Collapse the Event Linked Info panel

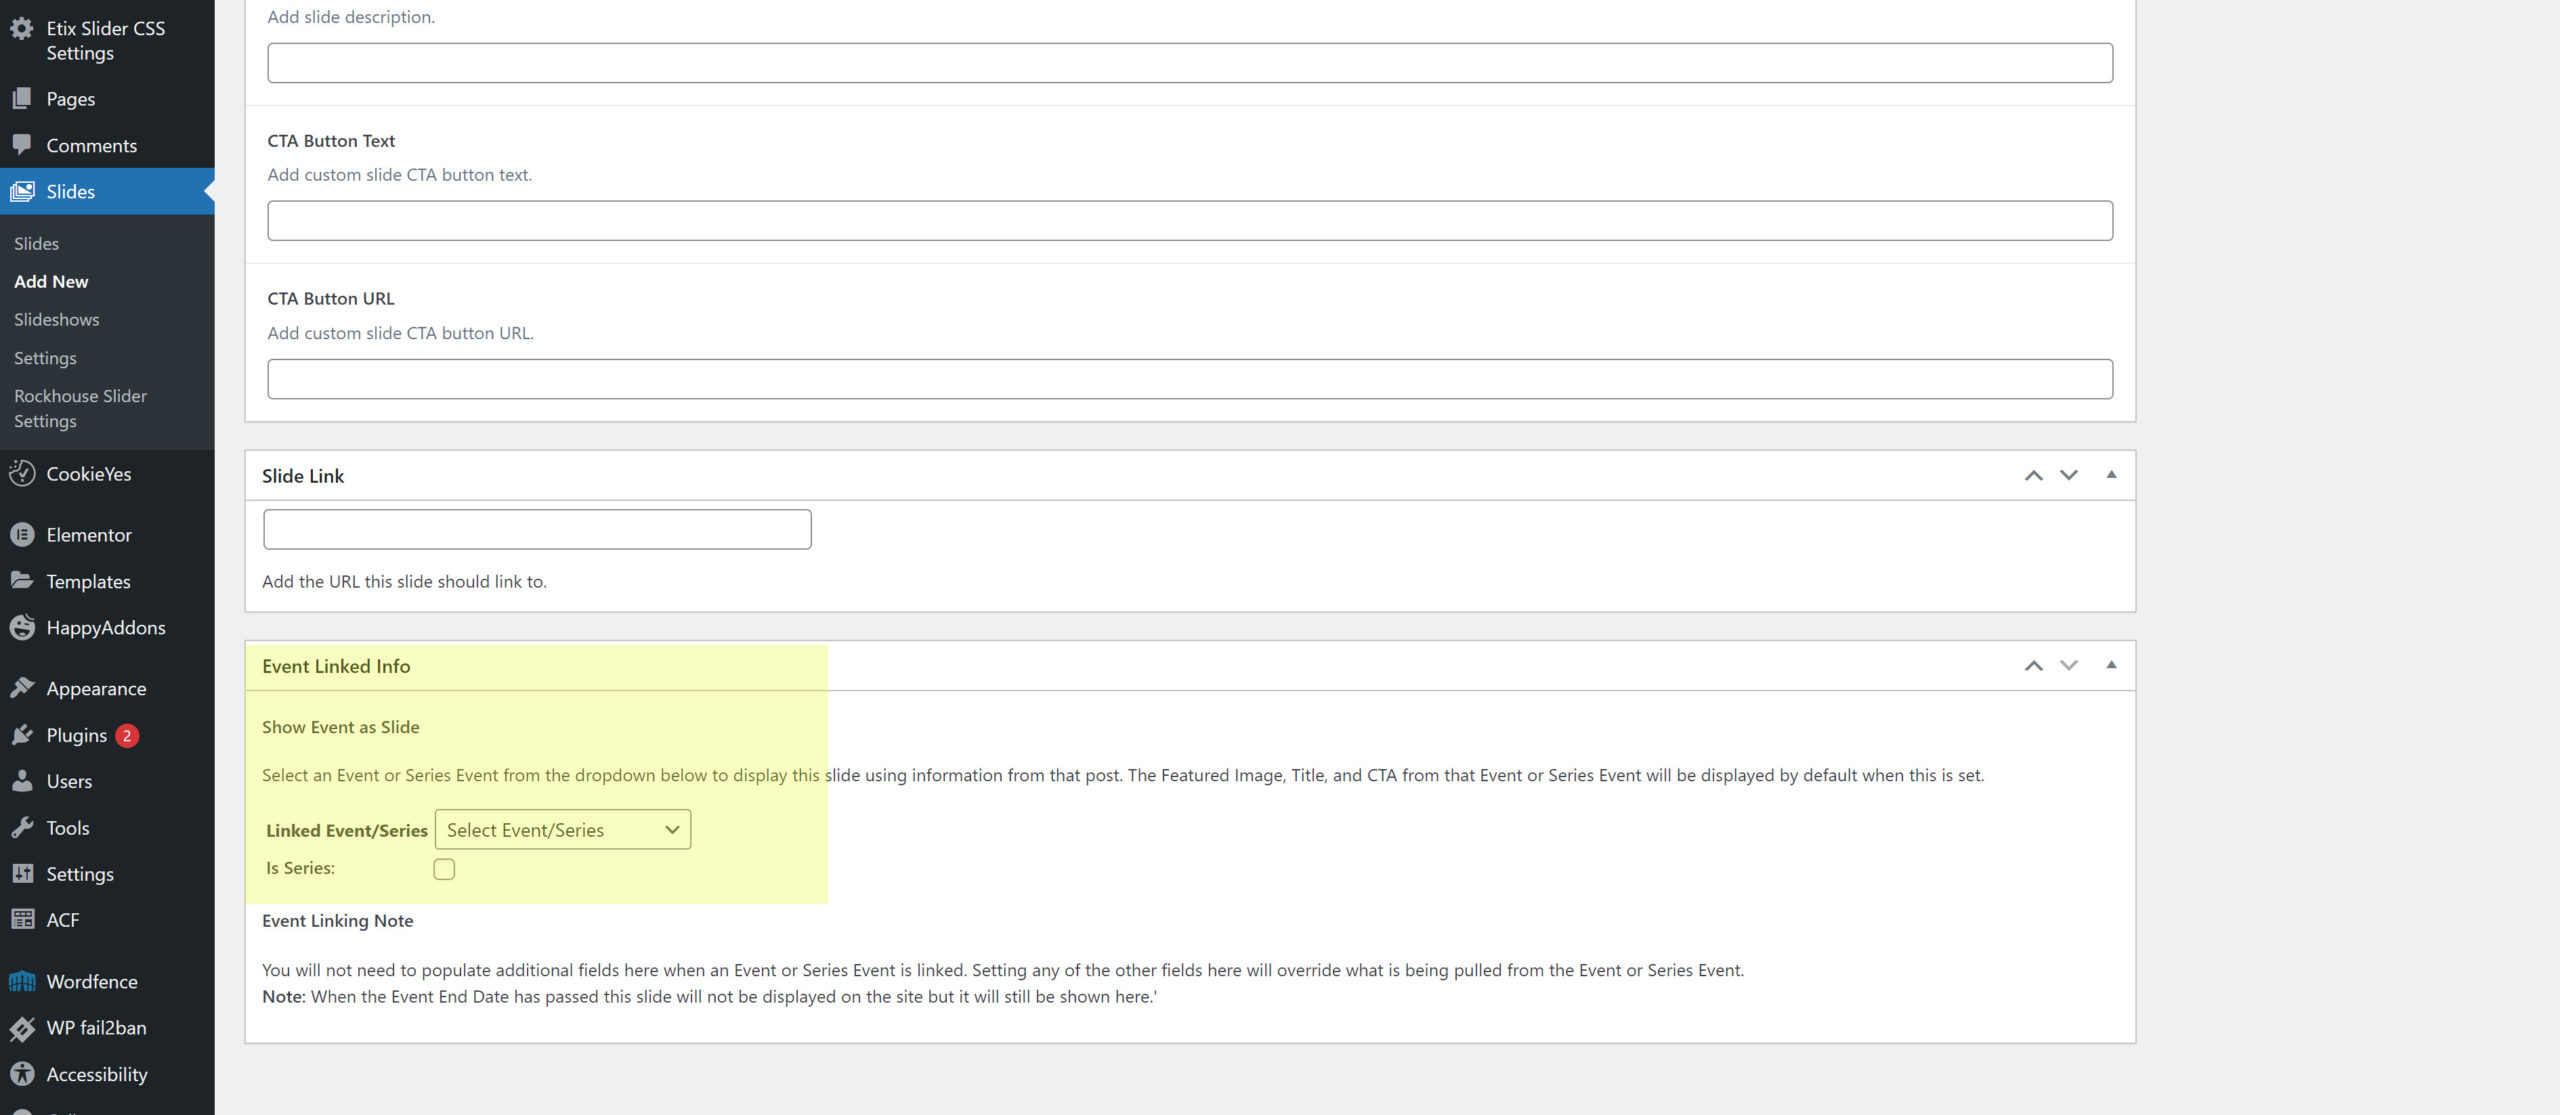pyautogui.click(x=2111, y=665)
